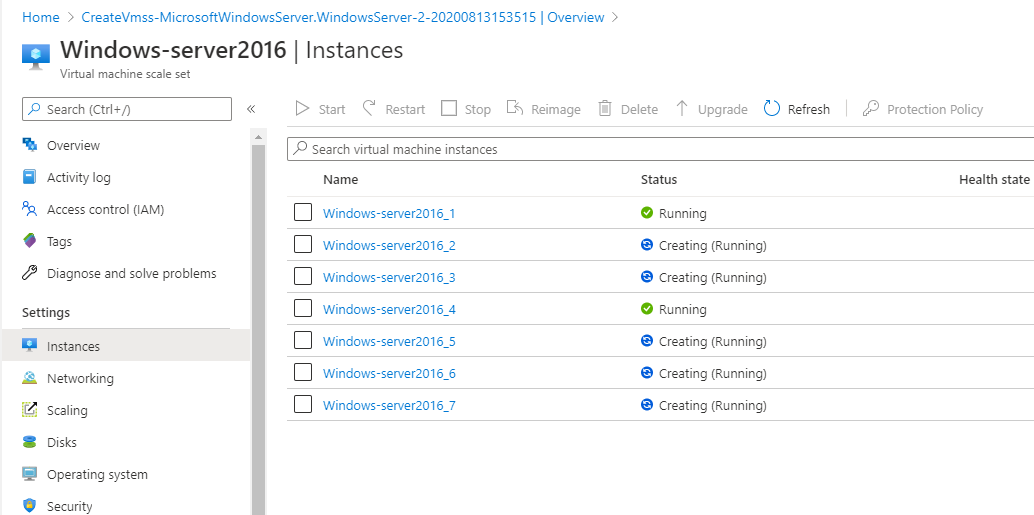1034x515 pixels.
Task: Click the Search virtual machine instances field
Action: pos(660,149)
